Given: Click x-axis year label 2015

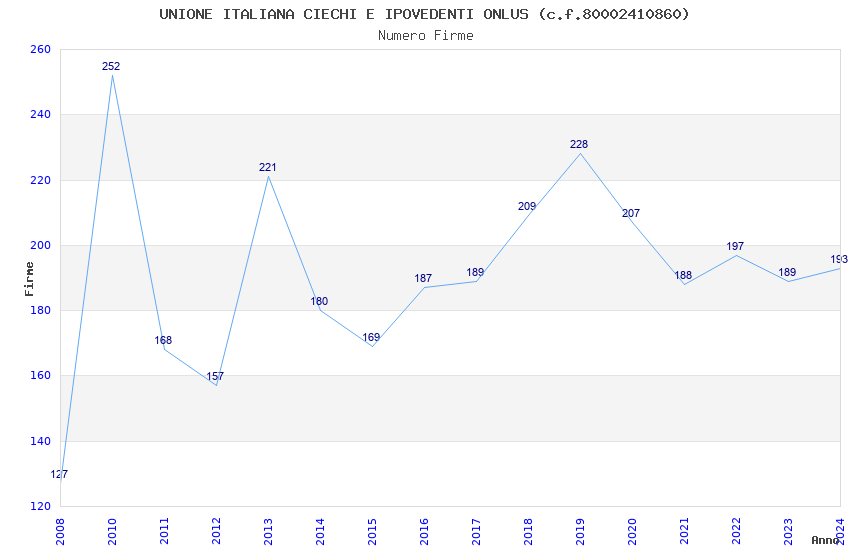Looking at the screenshot, I should pyautogui.click(x=372, y=532).
